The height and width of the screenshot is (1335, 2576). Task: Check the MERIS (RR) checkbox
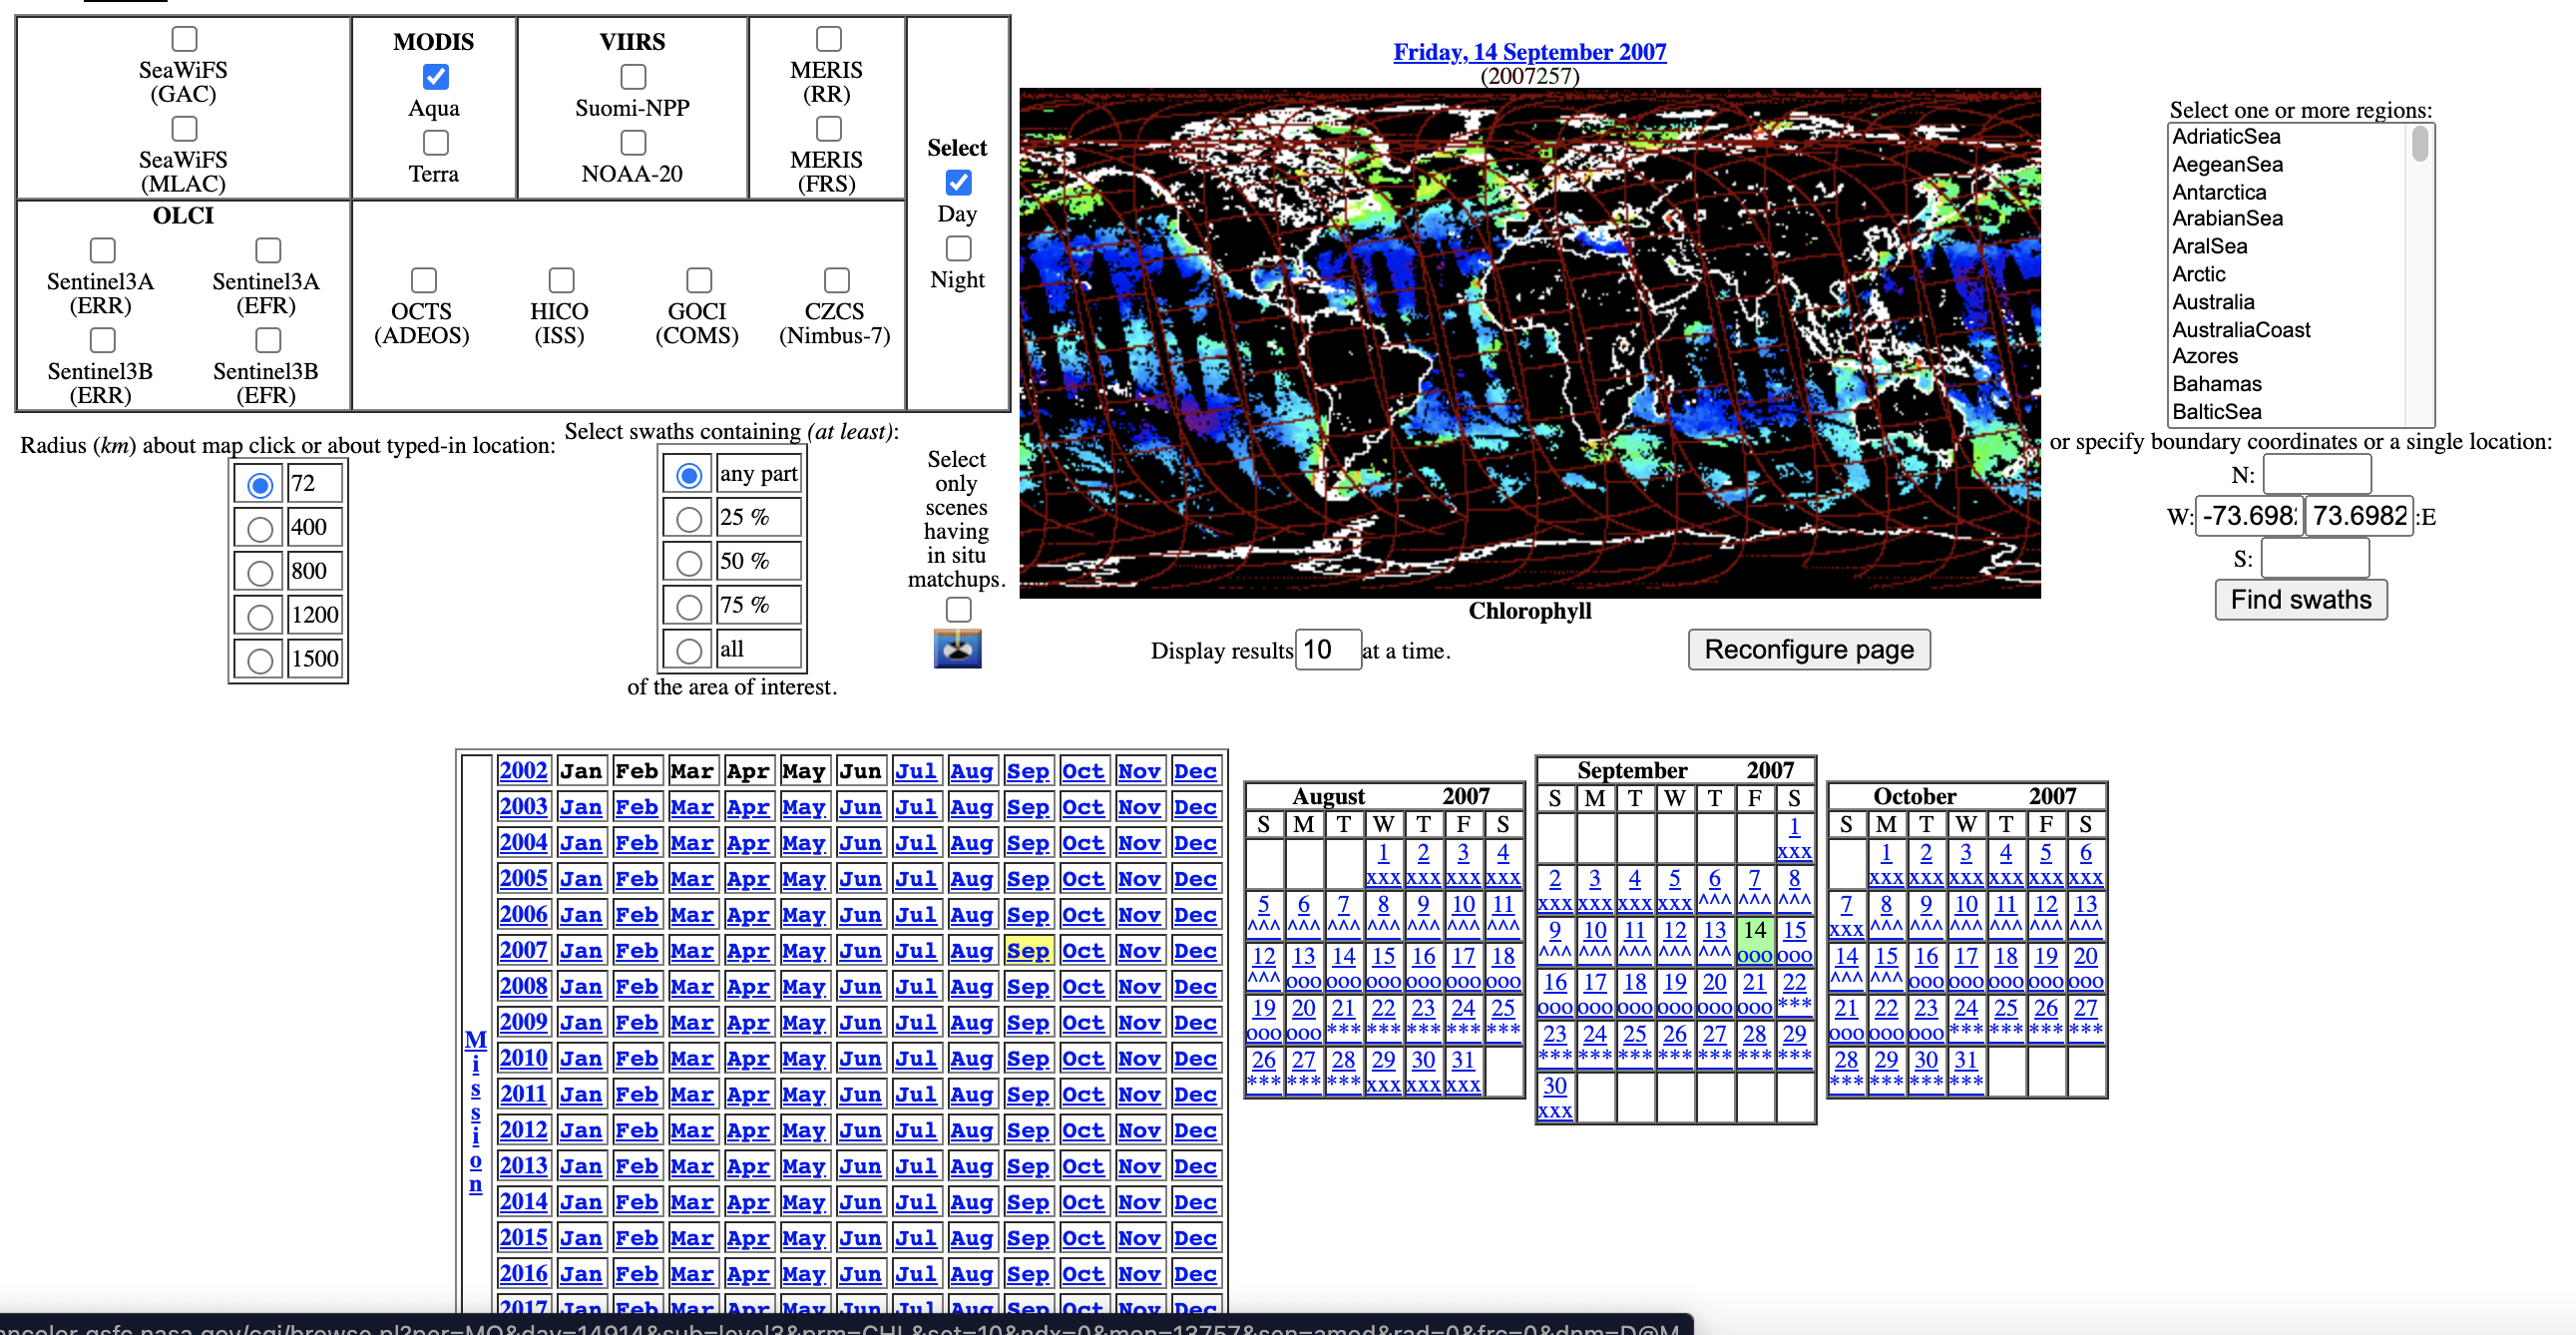(x=828, y=39)
